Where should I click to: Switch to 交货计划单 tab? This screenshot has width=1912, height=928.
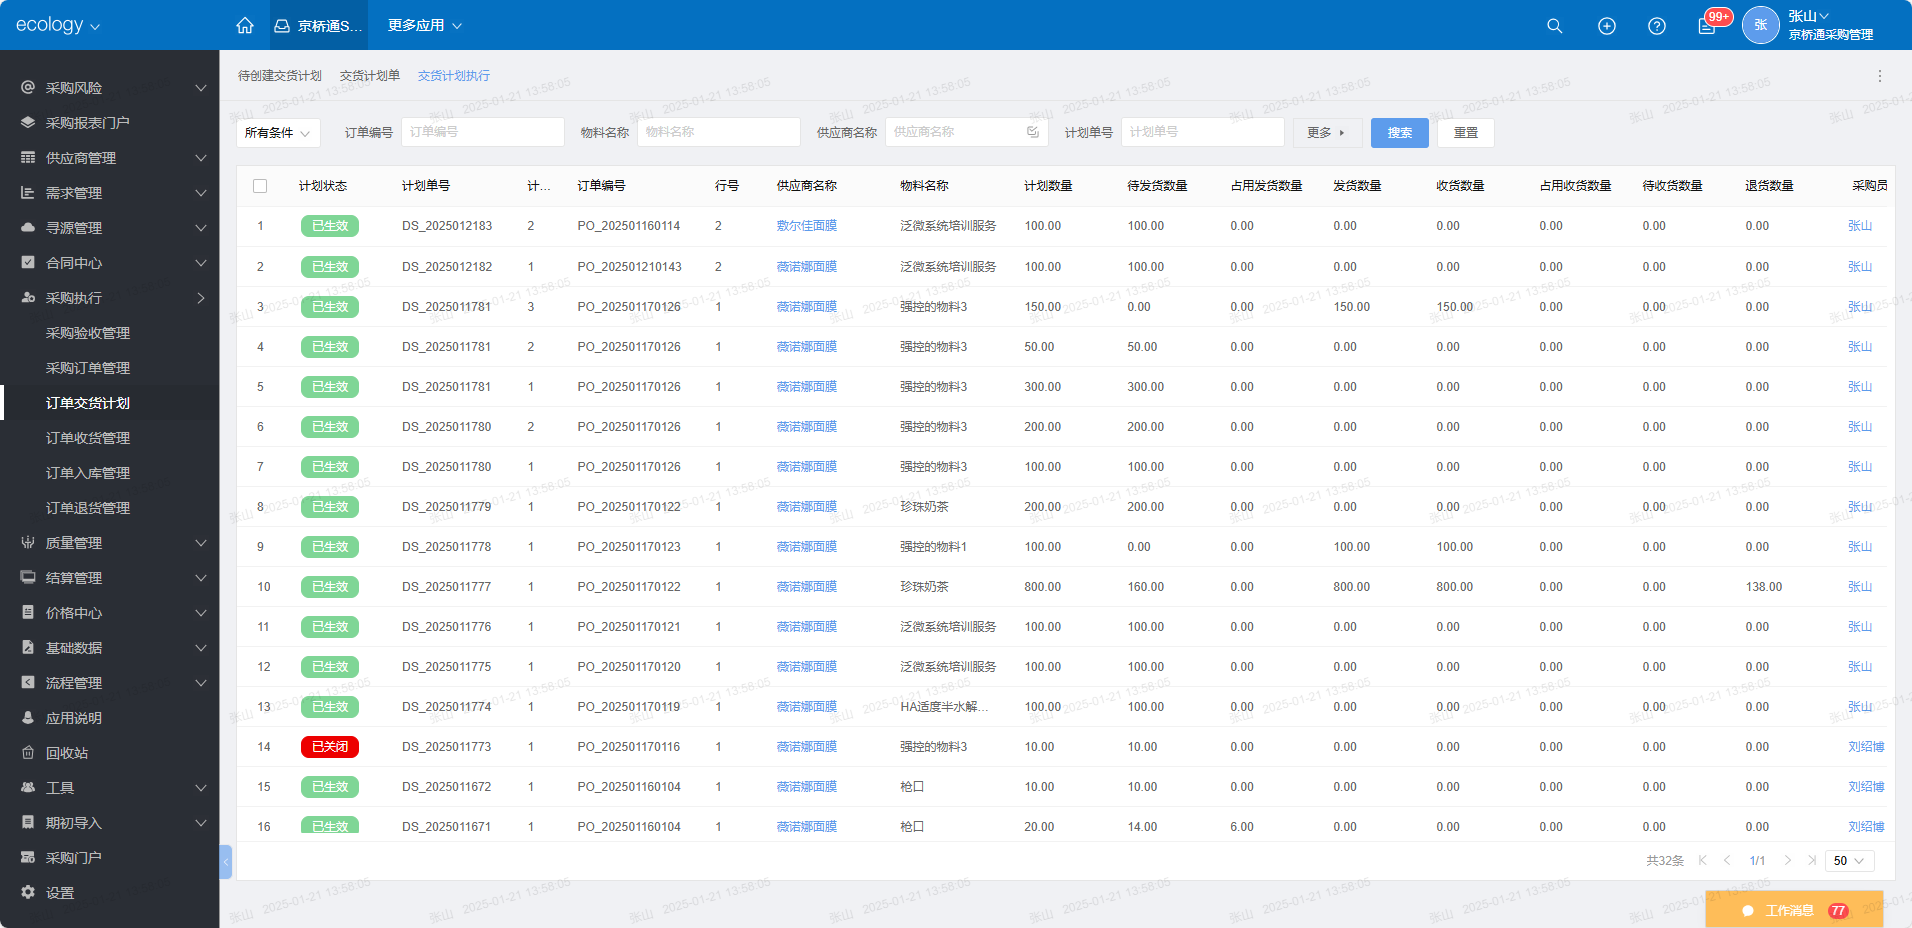click(370, 76)
